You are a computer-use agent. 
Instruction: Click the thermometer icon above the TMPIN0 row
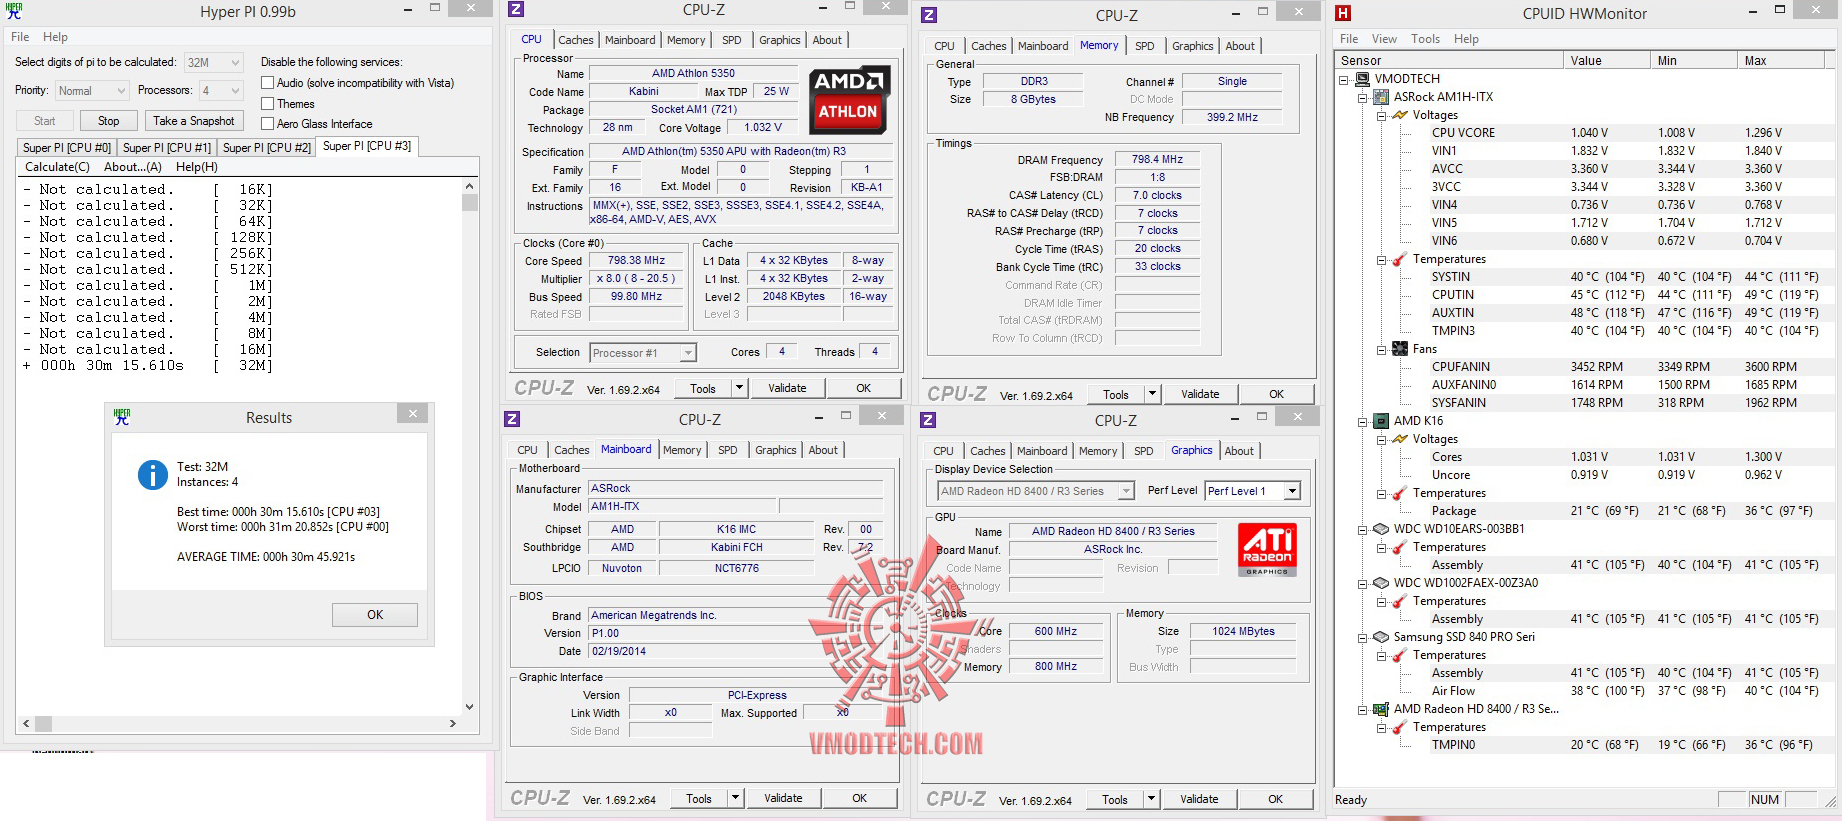[x=1400, y=727]
